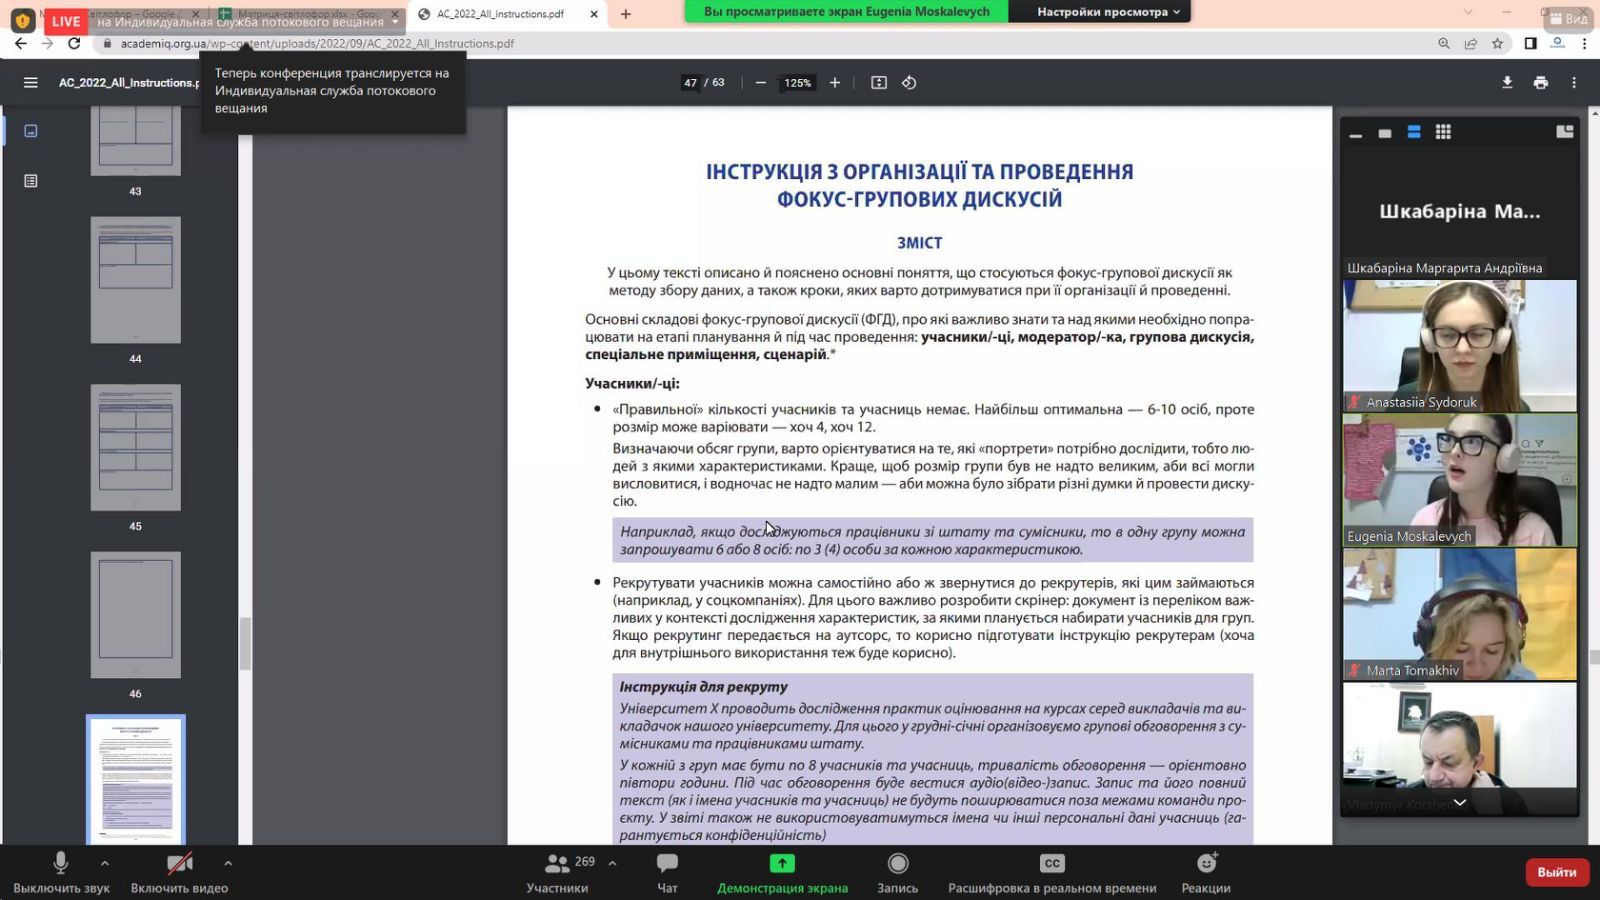
Task: Pop out the Zoom video panel
Action: pos(1565,131)
